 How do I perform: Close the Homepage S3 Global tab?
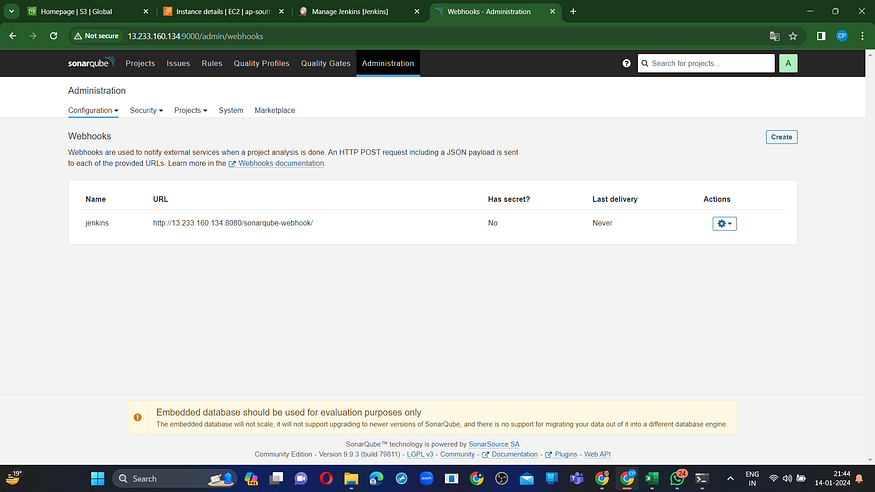[x=146, y=11]
